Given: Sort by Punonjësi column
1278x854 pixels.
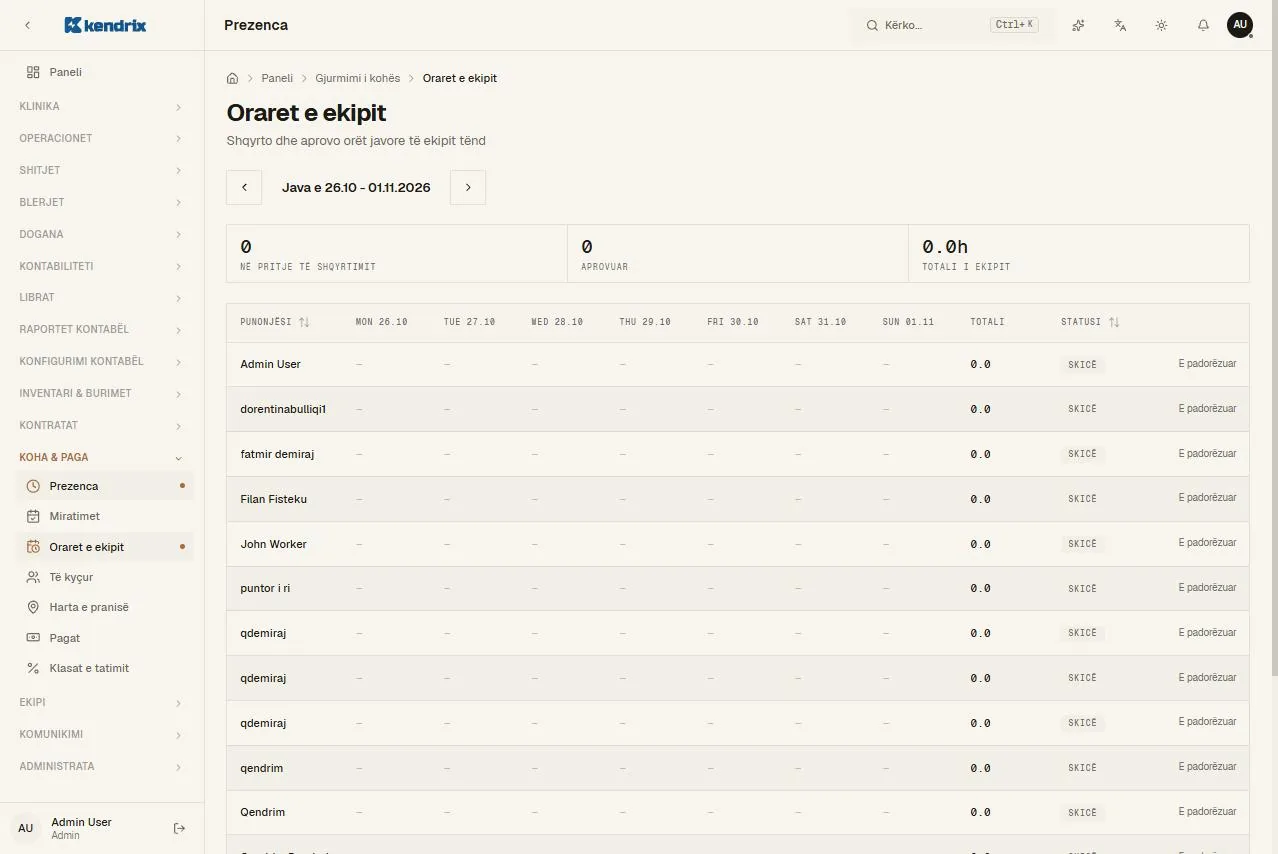Looking at the screenshot, I should click(275, 322).
